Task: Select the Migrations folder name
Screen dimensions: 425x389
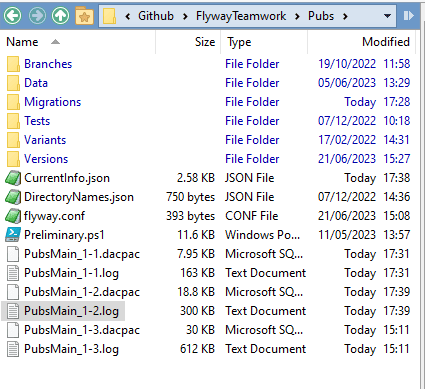Action: [53, 102]
